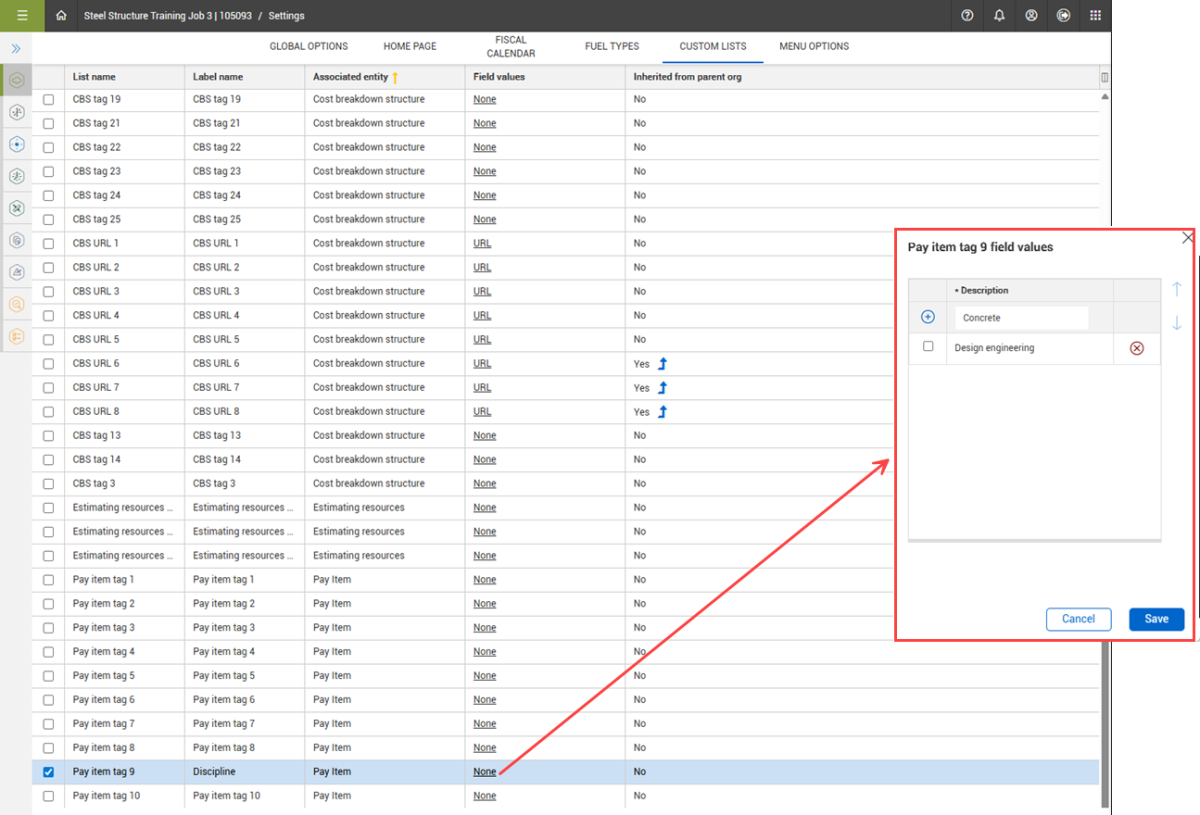Open URL link for CBS URL 1
The height and width of the screenshot is (815, 1200).
pyautogui.click(x=482, y=243)
